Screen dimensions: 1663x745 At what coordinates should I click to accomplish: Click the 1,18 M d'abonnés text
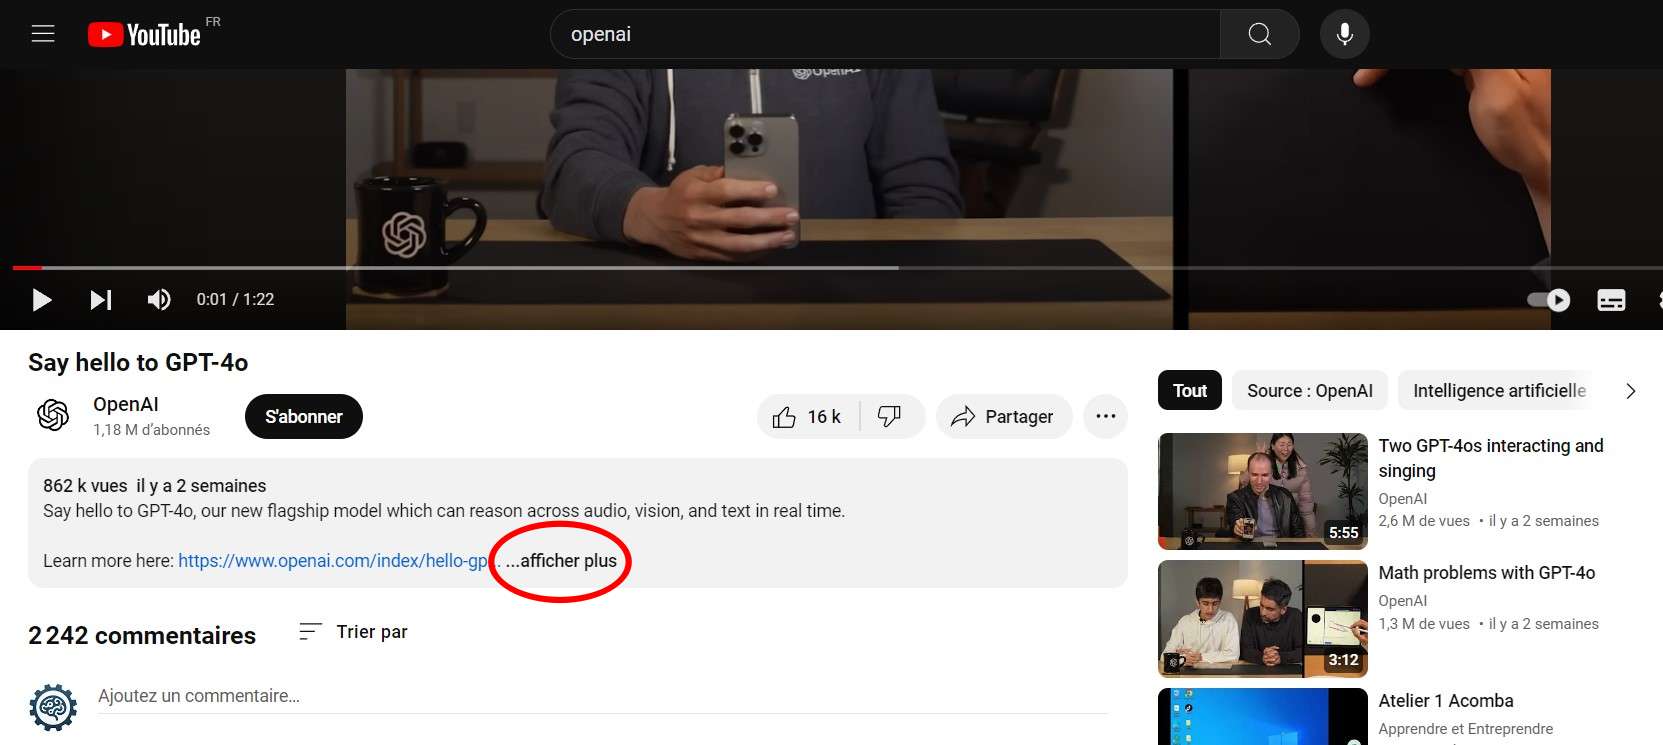pos(152,430)
